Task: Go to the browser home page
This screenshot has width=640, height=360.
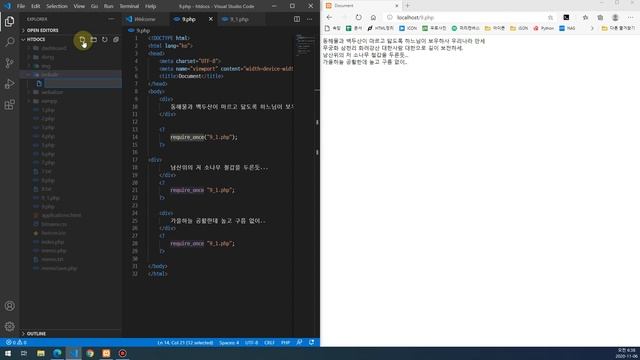Action: tap(373, 18)
